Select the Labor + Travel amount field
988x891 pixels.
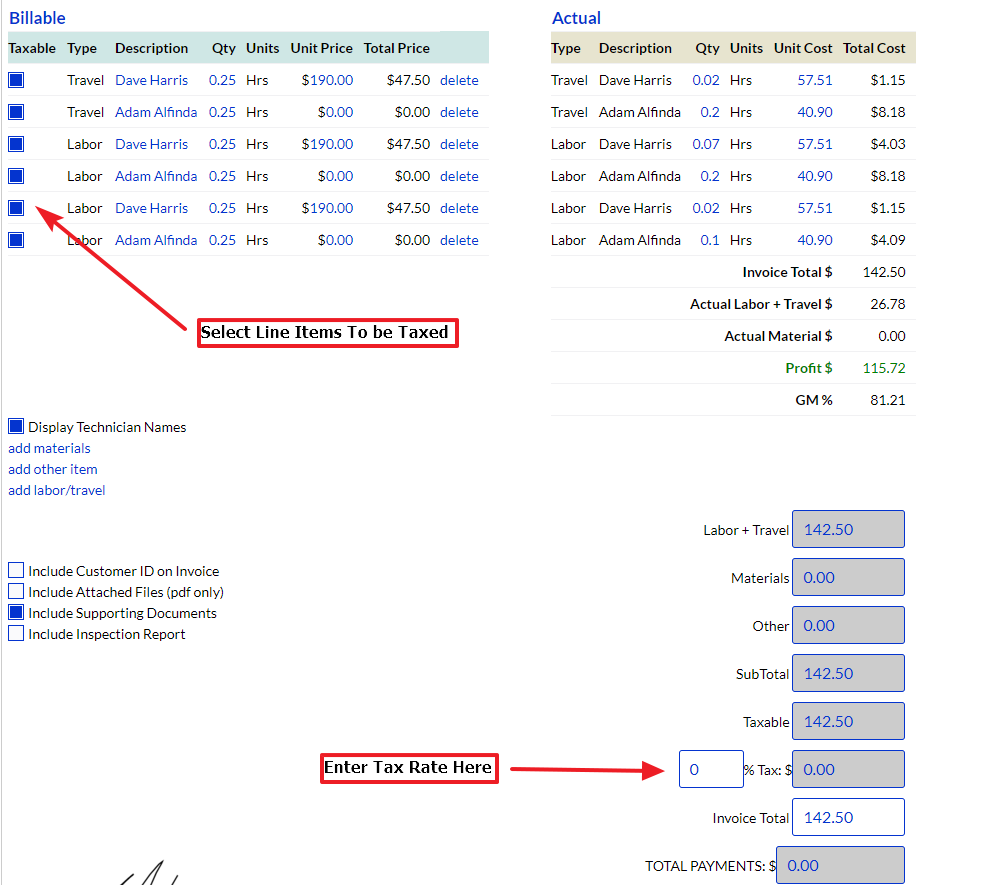coord(848,529)
